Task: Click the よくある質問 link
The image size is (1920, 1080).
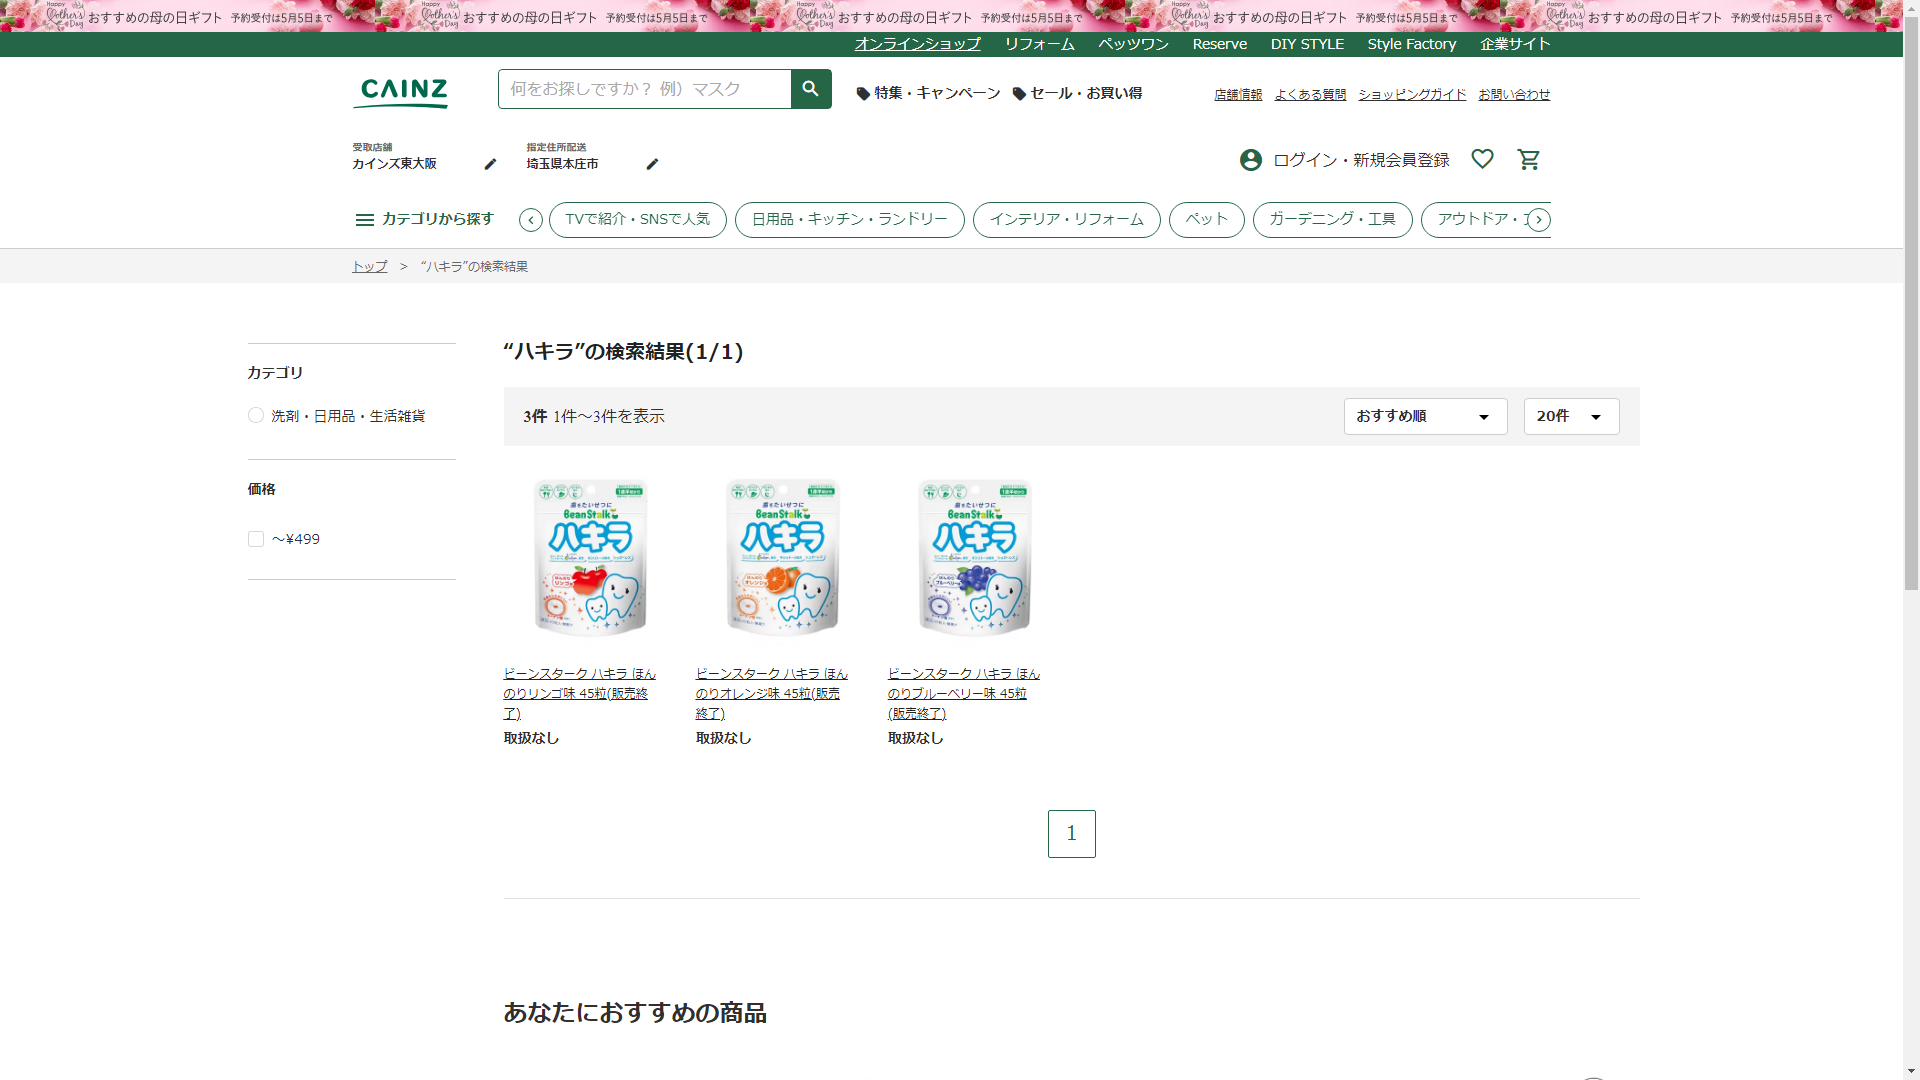Action: (1309, 94)
